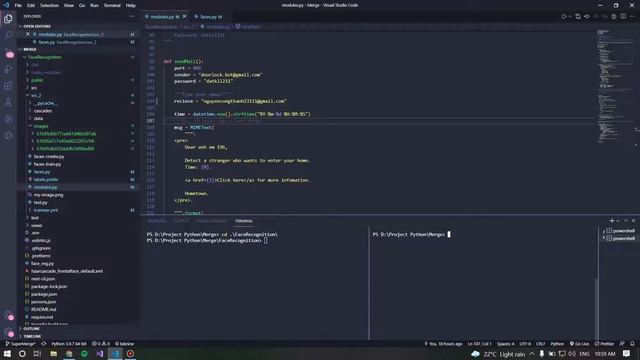Open Explorer panel more actions ellipsis
The image size is (640, 360).
132,16
